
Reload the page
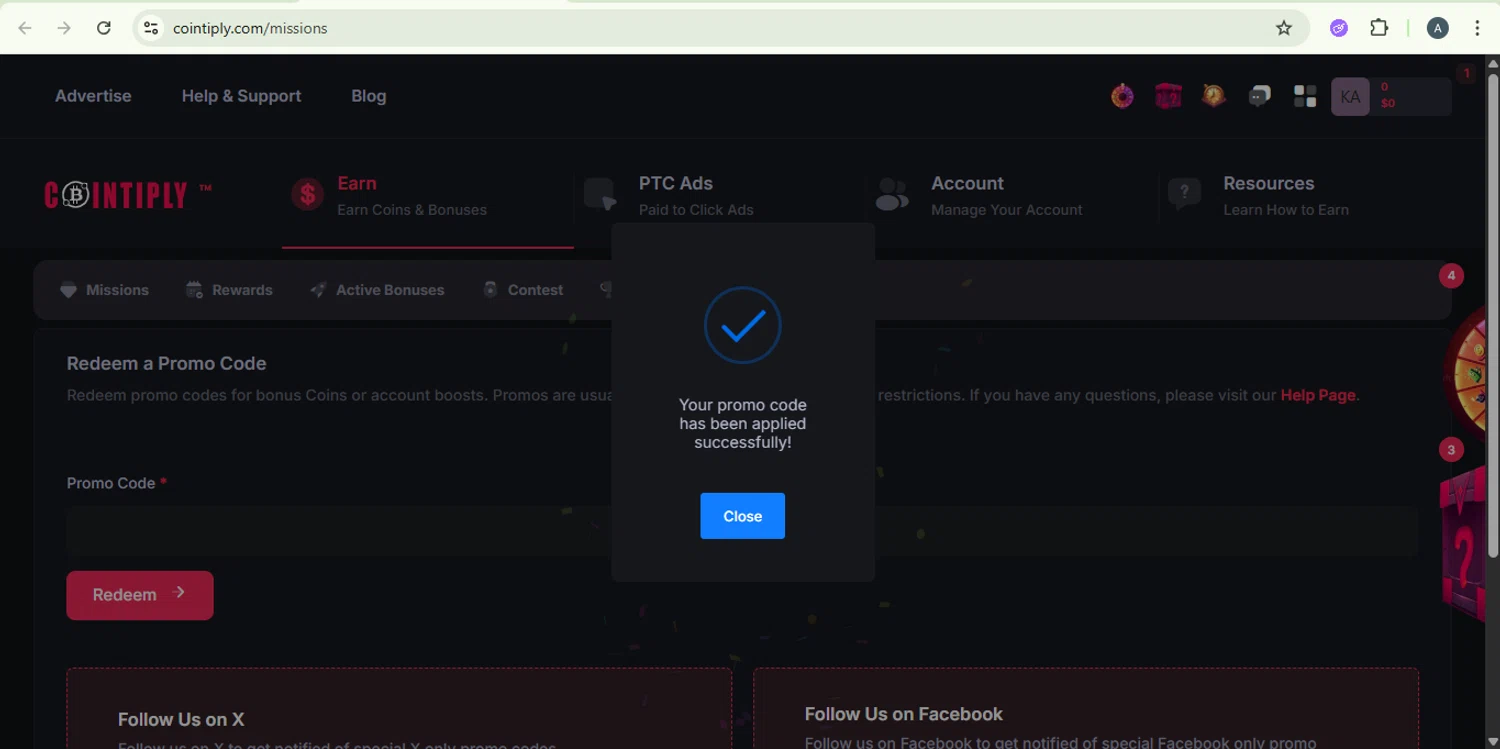[x=104, y=28]
